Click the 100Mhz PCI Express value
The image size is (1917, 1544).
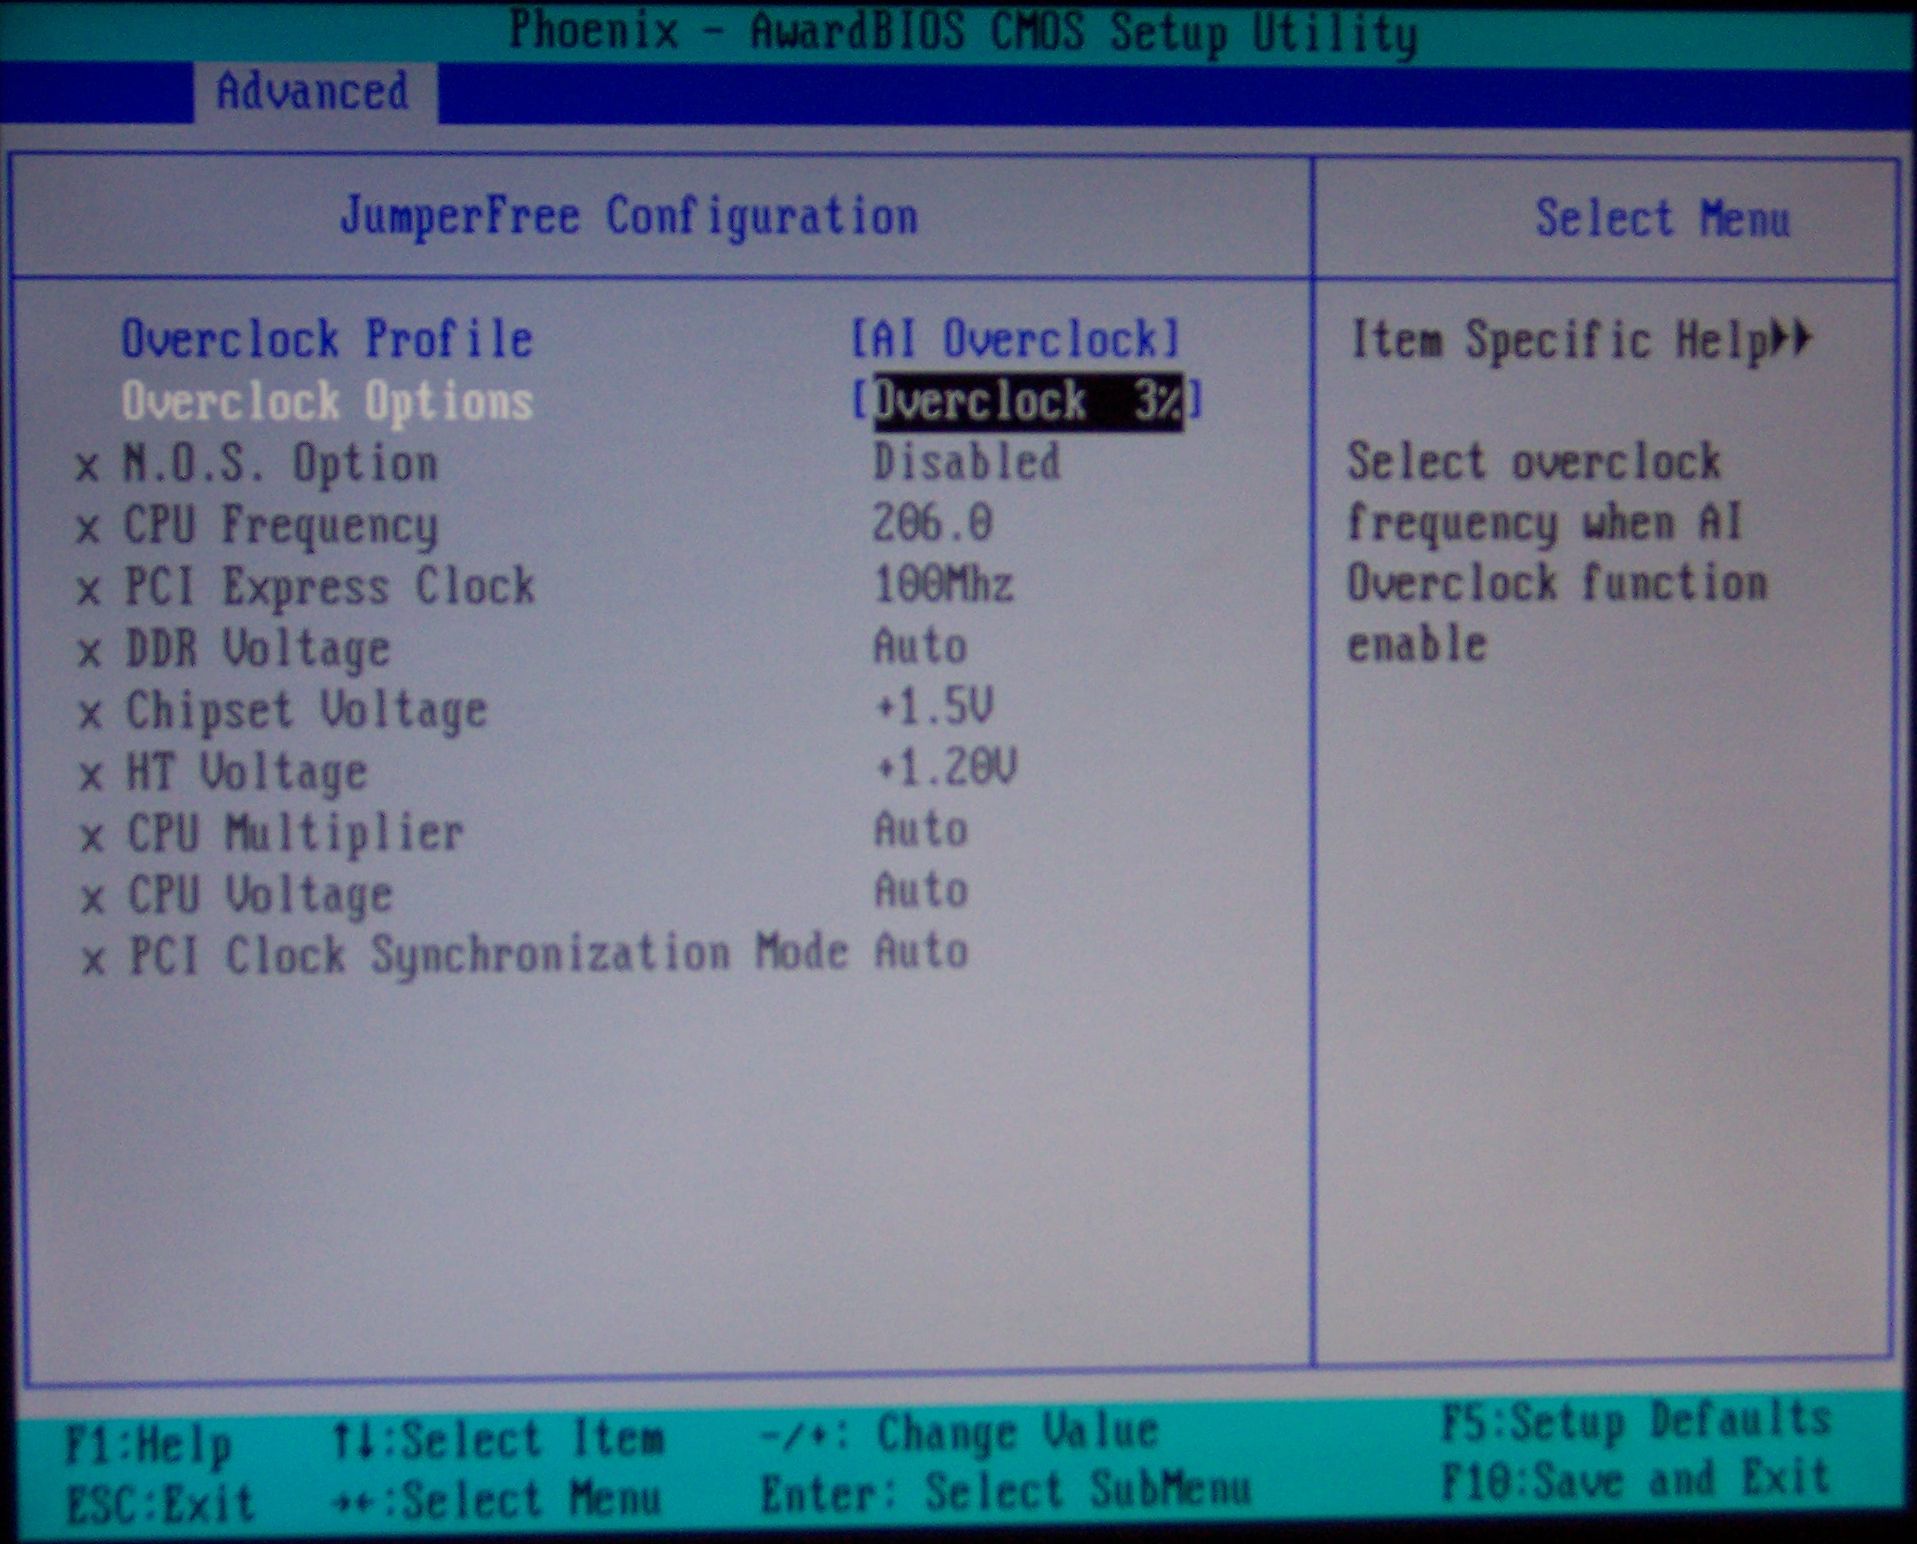click(944, 585)
